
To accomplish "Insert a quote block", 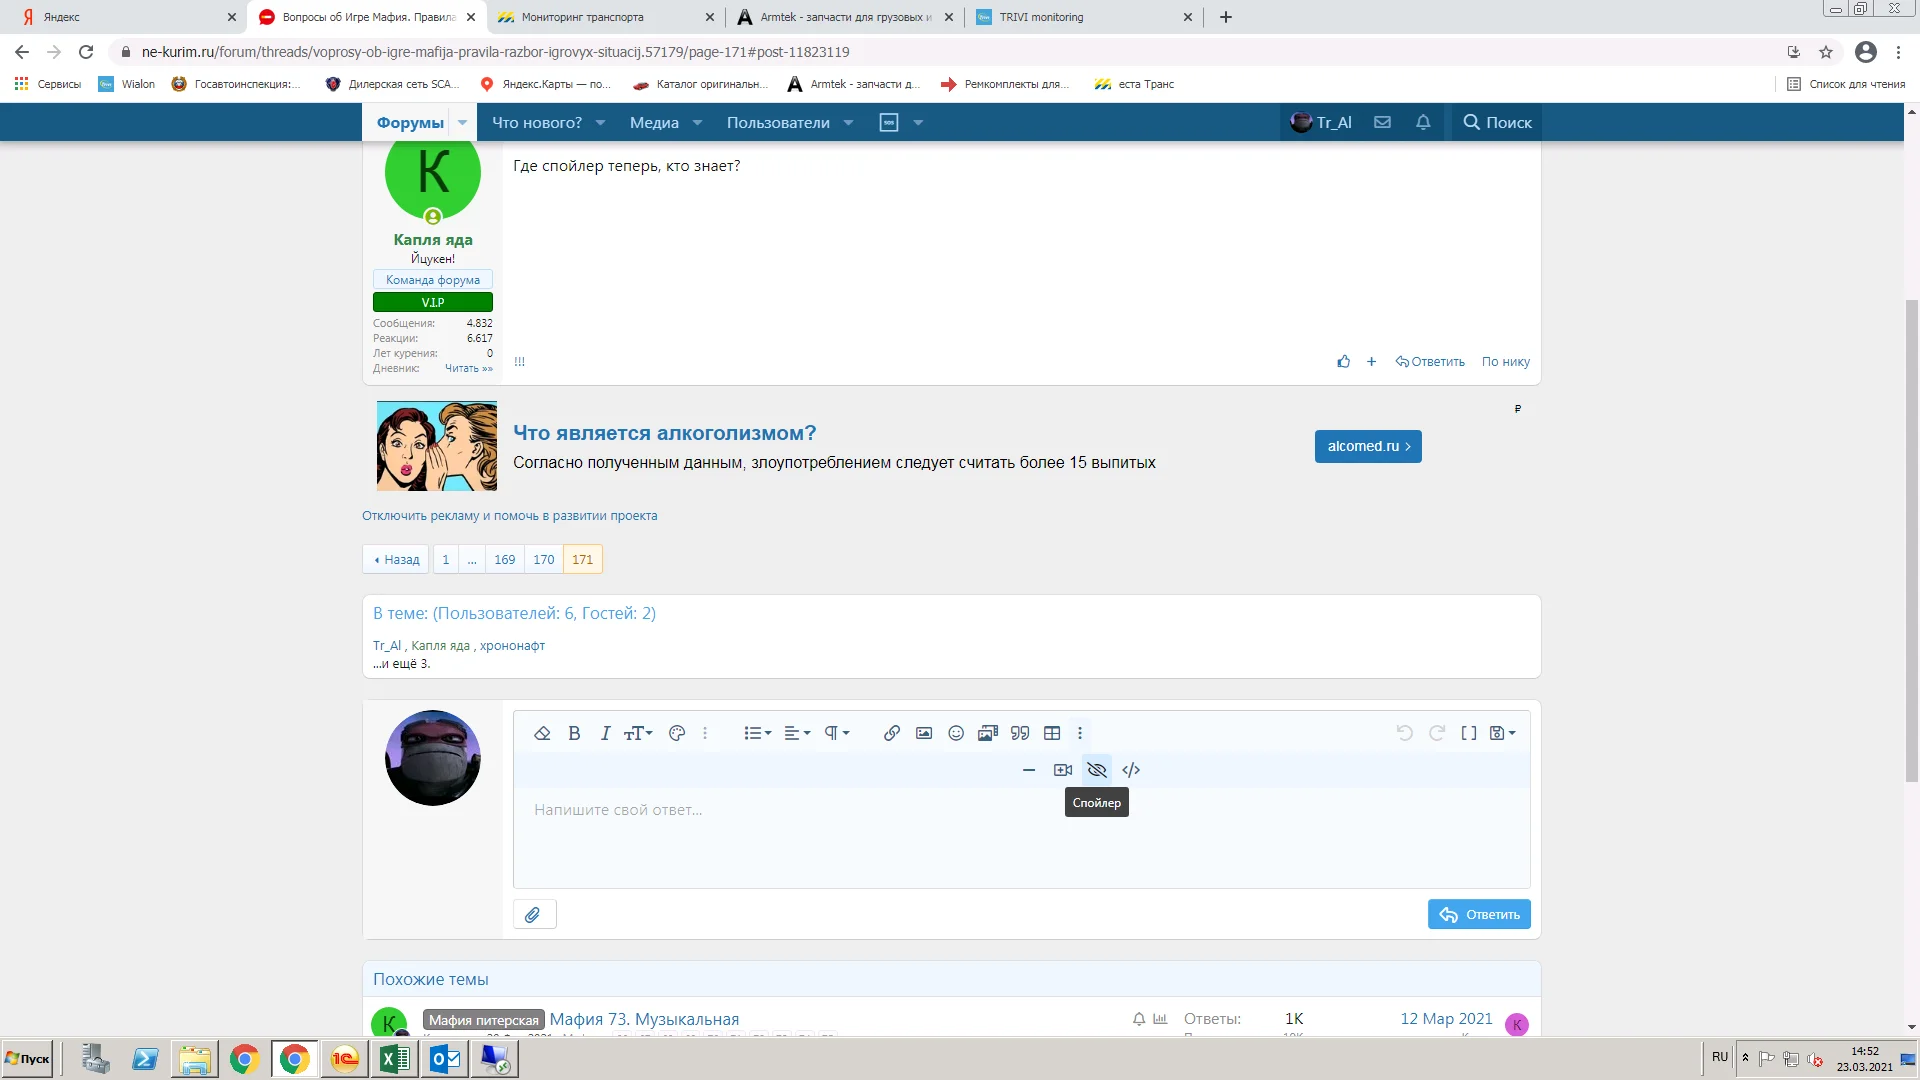I will (x=1020, y=732).
